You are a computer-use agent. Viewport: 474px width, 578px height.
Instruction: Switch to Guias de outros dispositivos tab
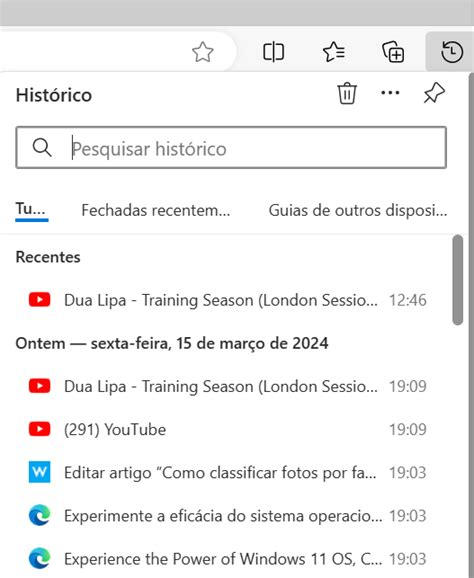coord(358,210)
